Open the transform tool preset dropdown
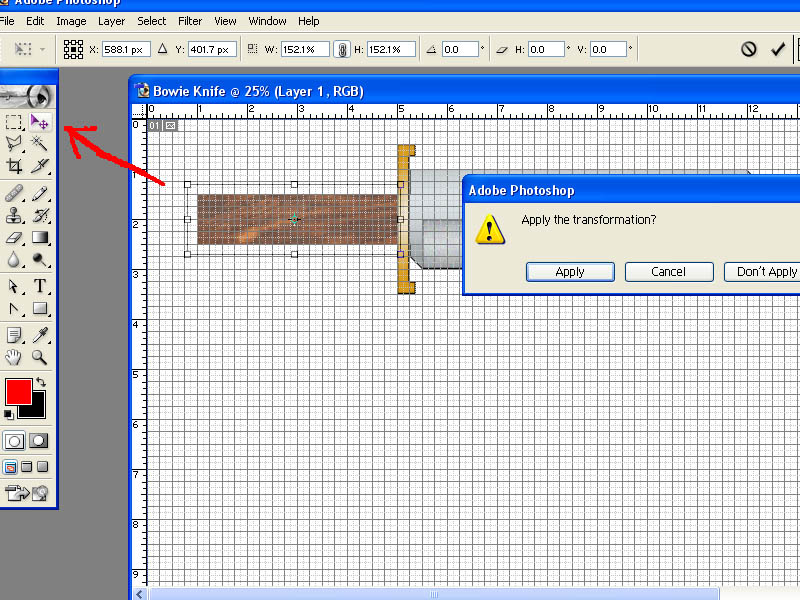This screenshot has width=800, height=600. click(x=29, y=49)
